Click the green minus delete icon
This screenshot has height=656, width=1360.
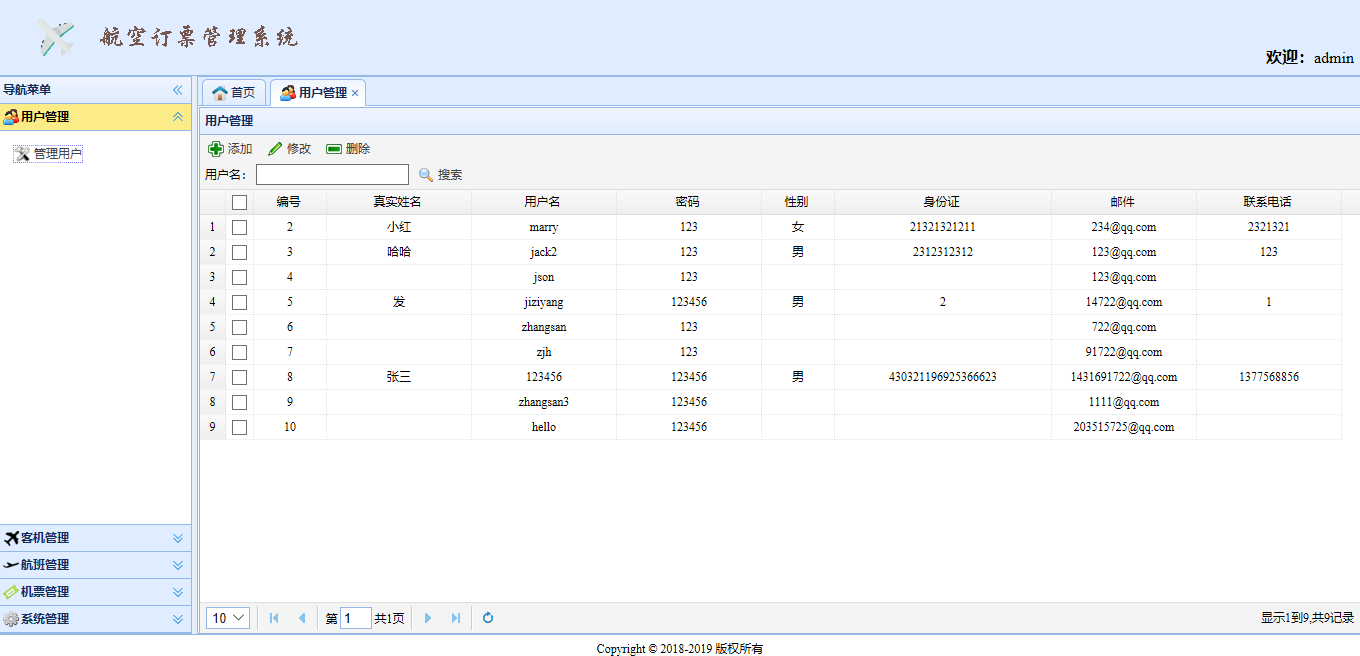[334, 149]
